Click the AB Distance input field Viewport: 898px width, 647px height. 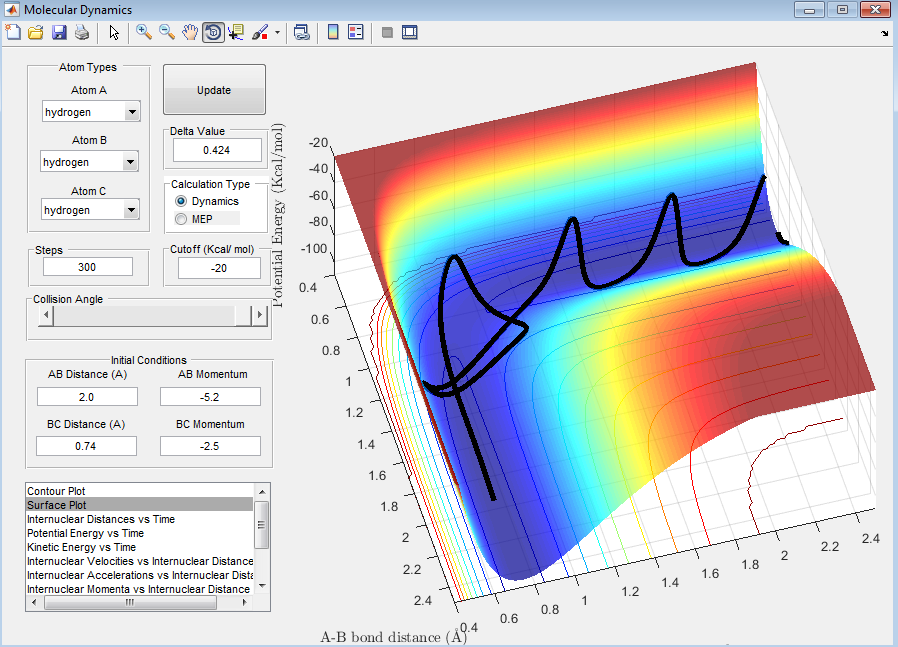tap(87, 397)
